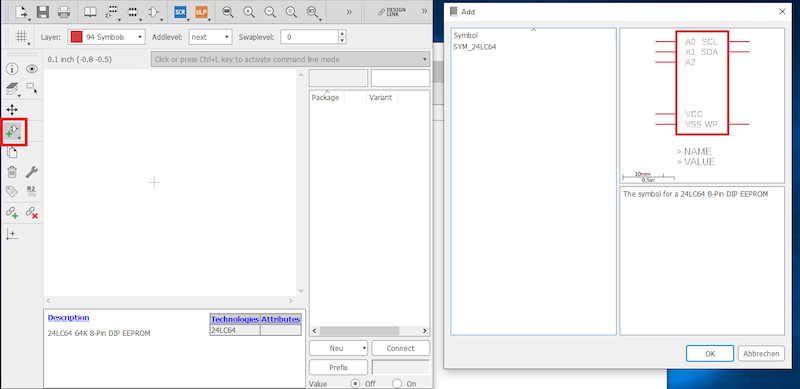The image size is (800, 389).
Task: Expand the command line history dropdown
Action: pyautogui.click(x=425, y=59)
